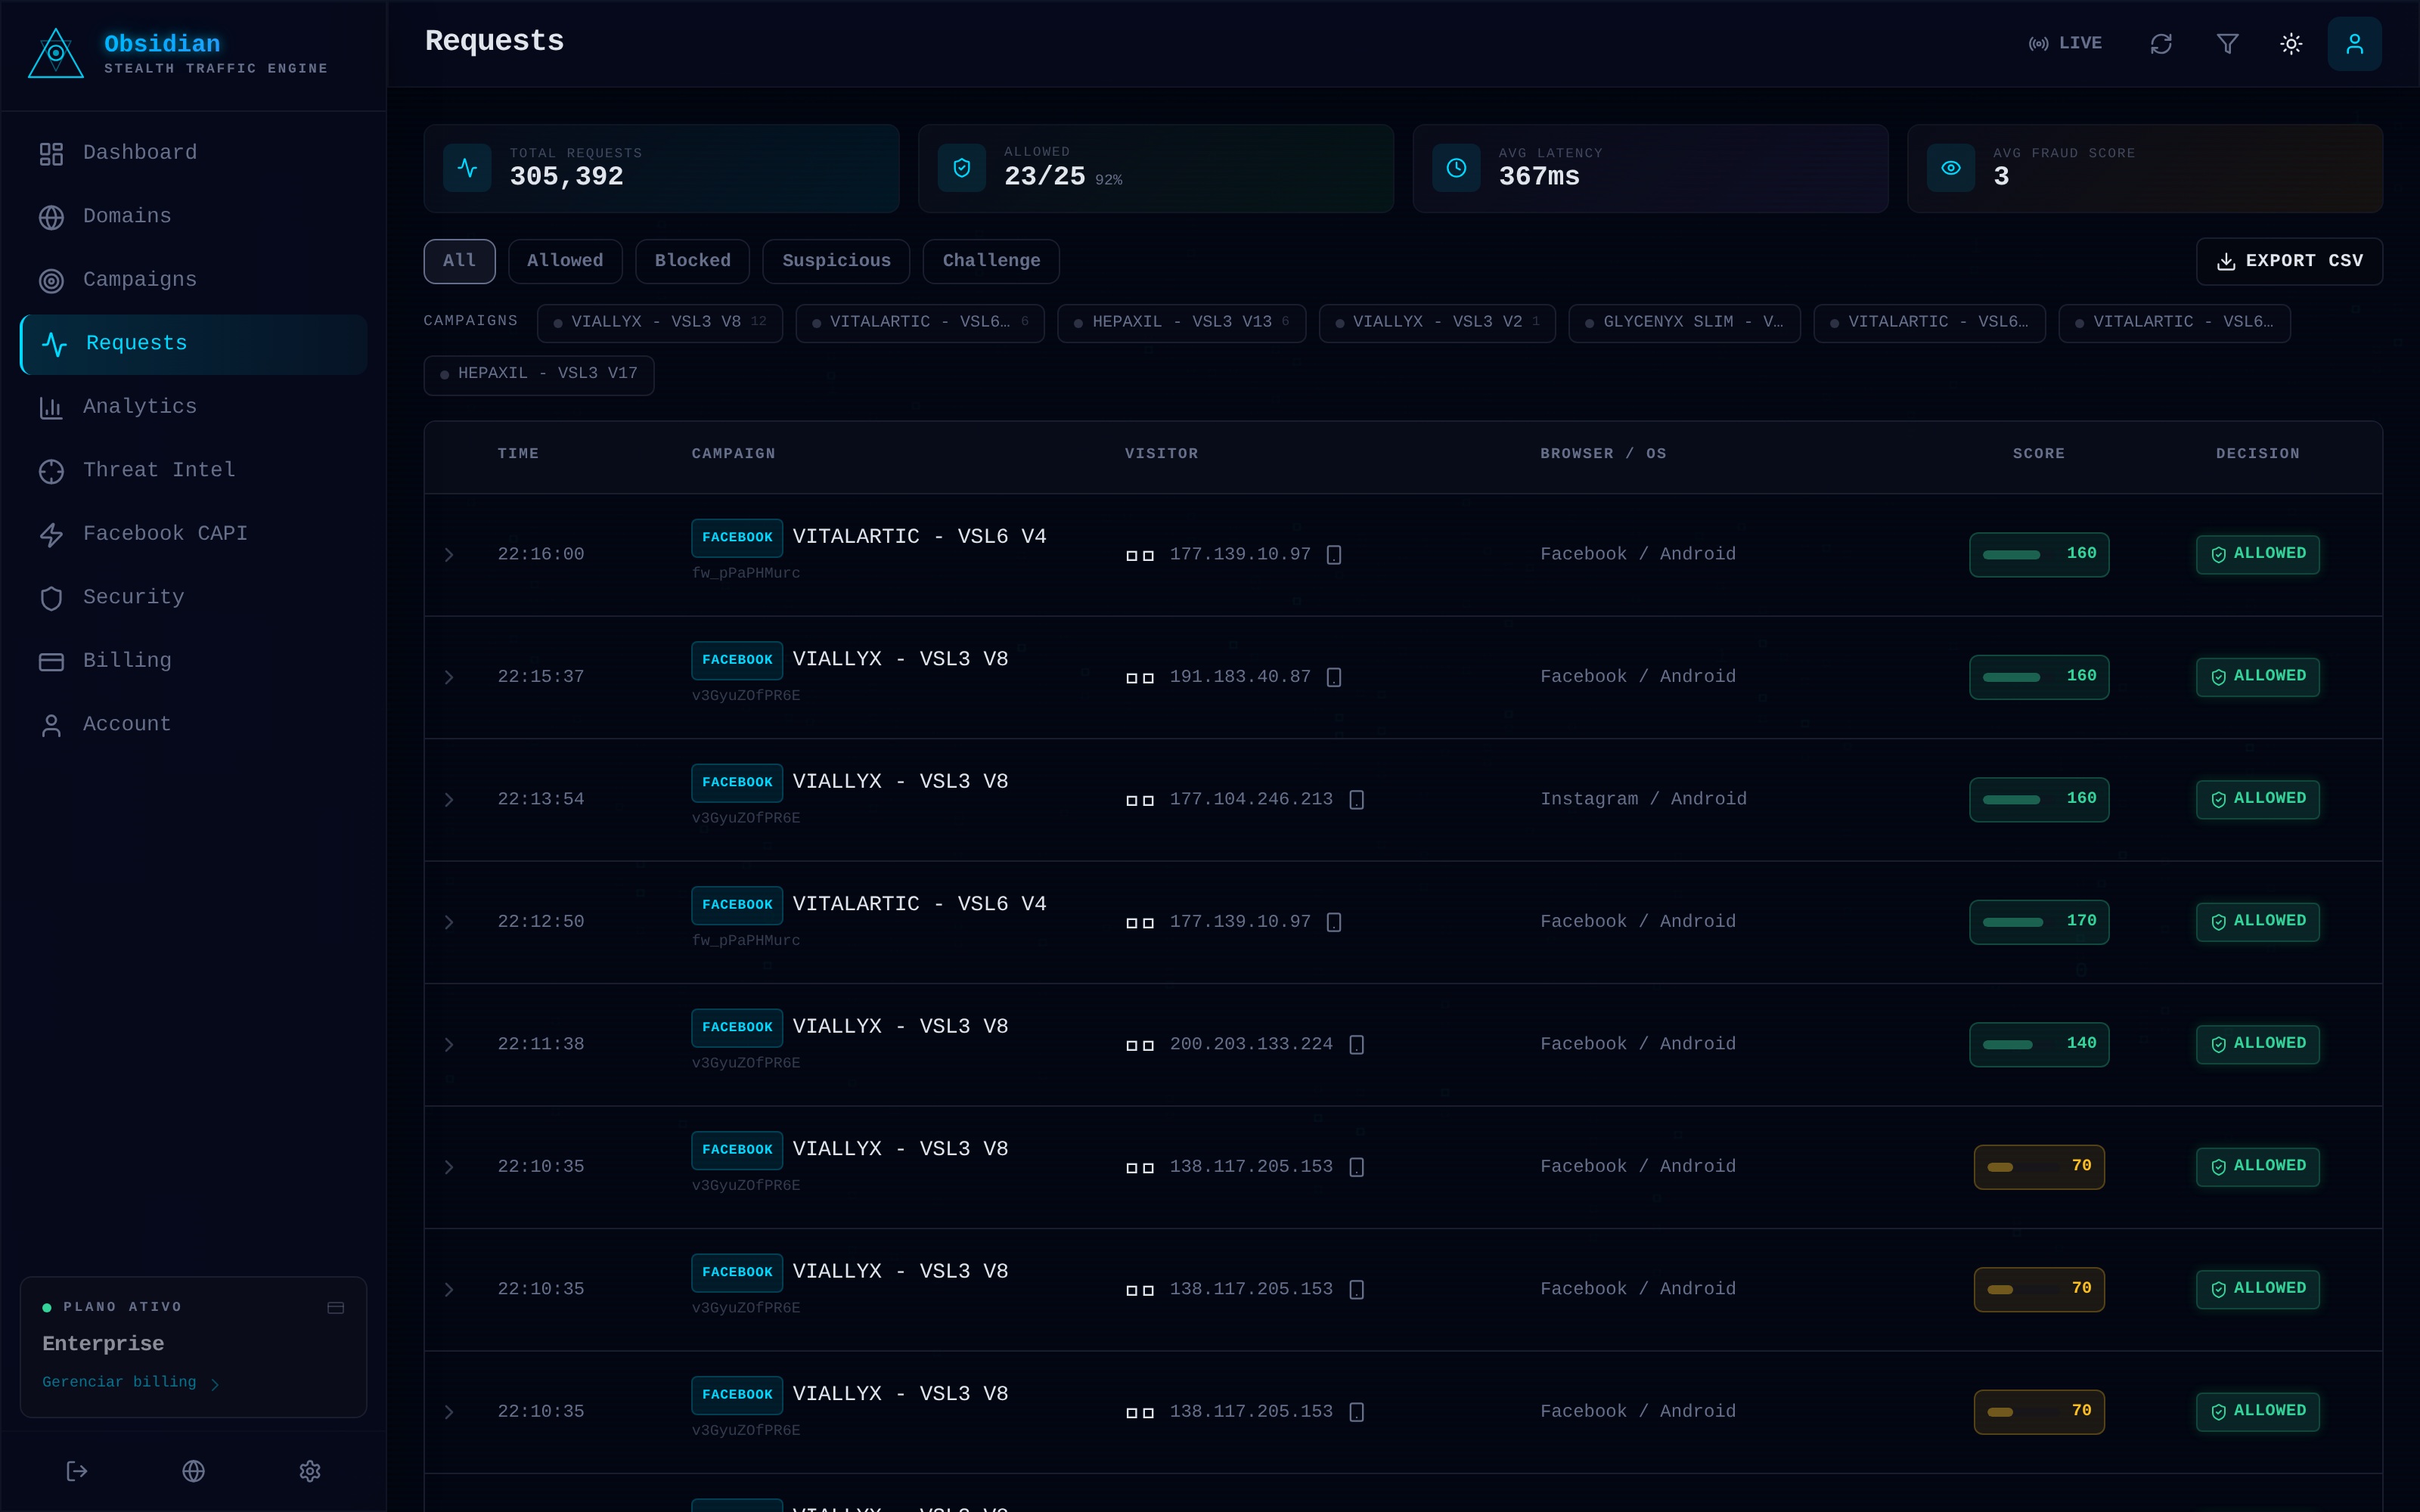Click the Avg Fraud Score eye icon

tap(1950, 168)
